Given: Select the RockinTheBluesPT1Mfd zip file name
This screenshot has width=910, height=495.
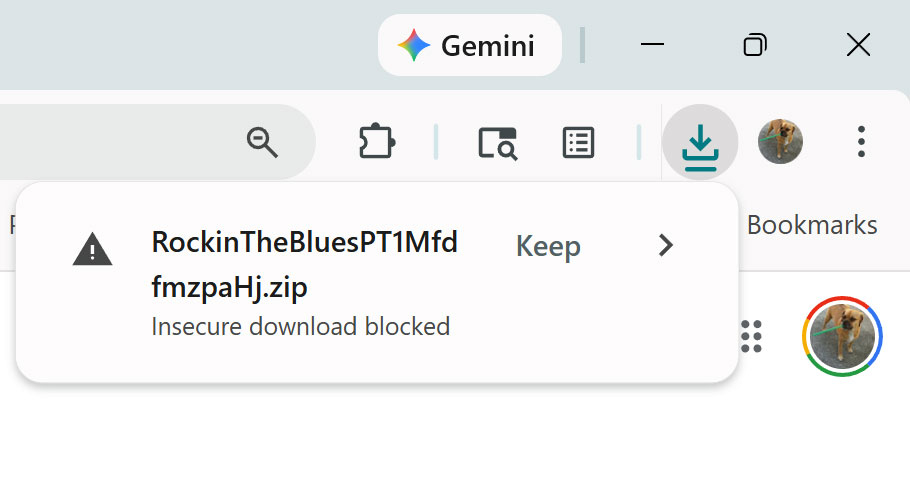Looking at the screenshot, I should 304,265.
